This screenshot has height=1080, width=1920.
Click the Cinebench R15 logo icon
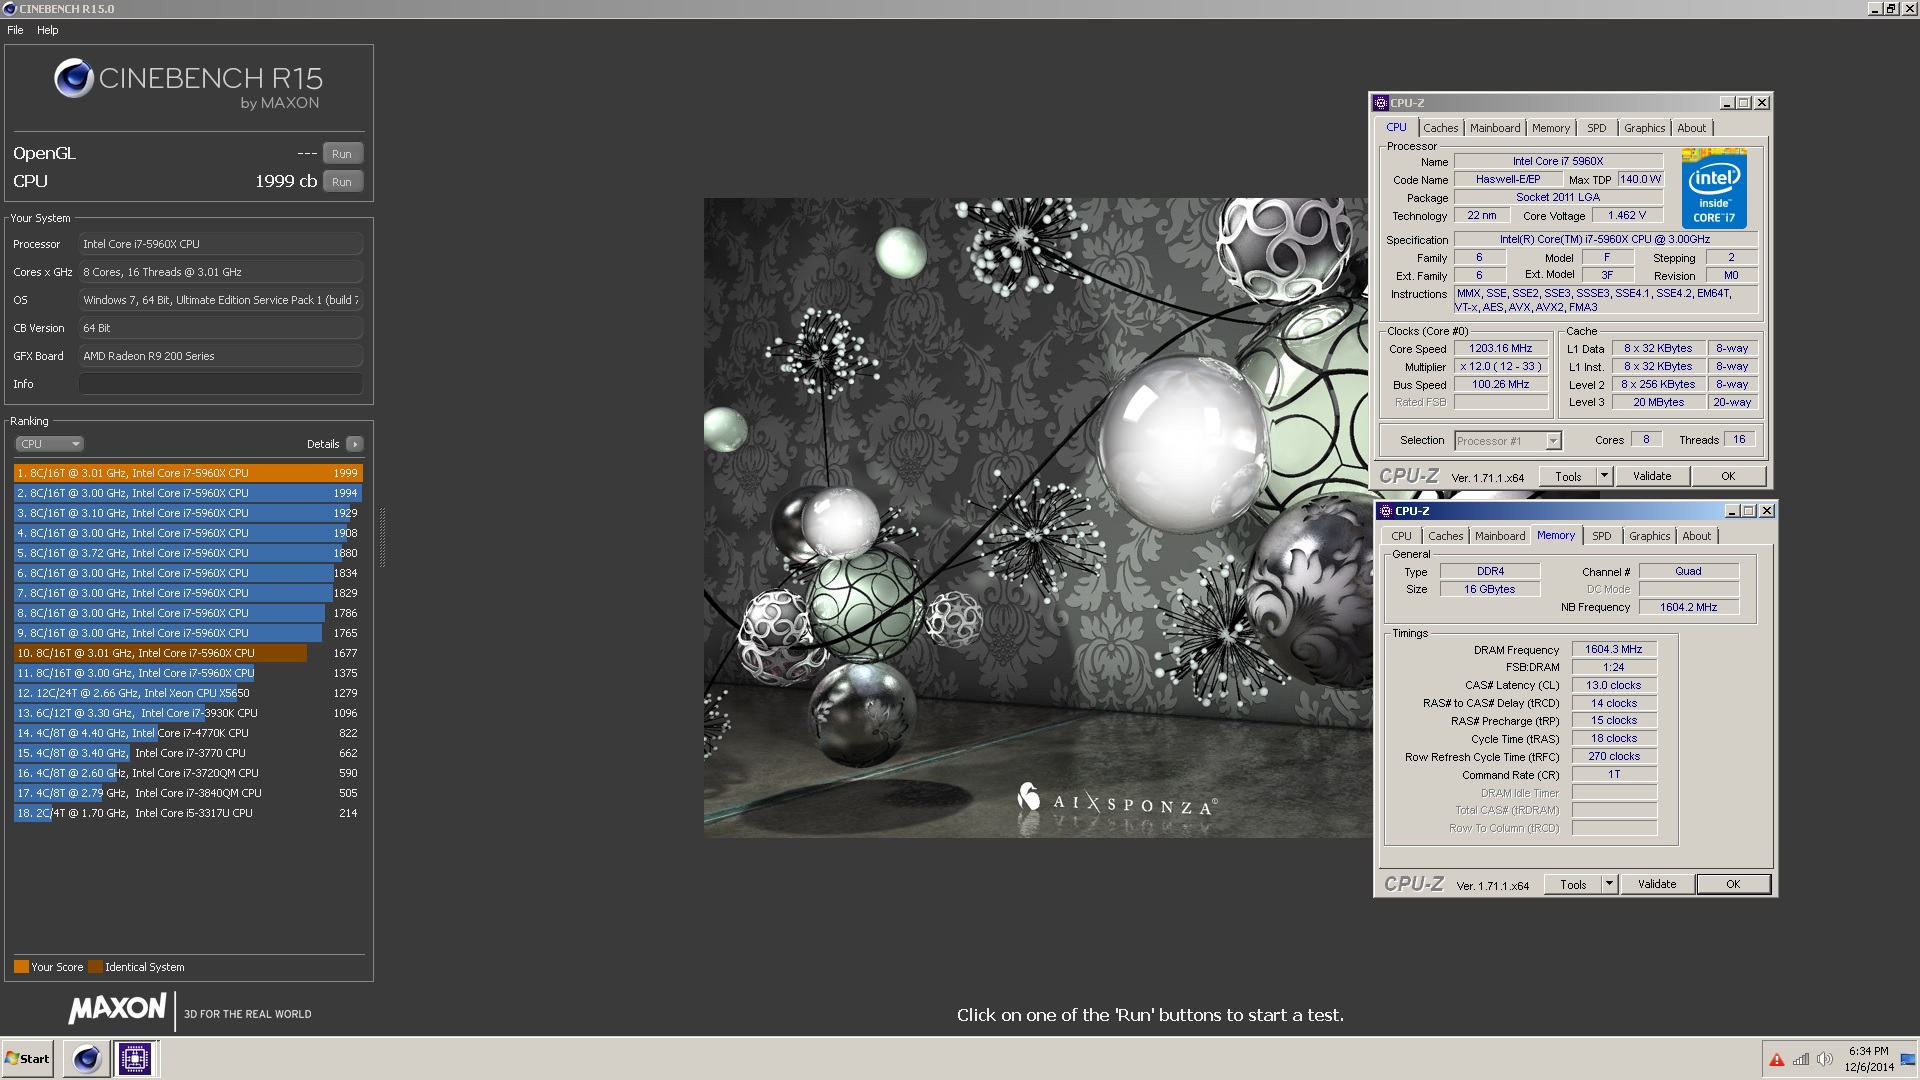coord(74,78)
